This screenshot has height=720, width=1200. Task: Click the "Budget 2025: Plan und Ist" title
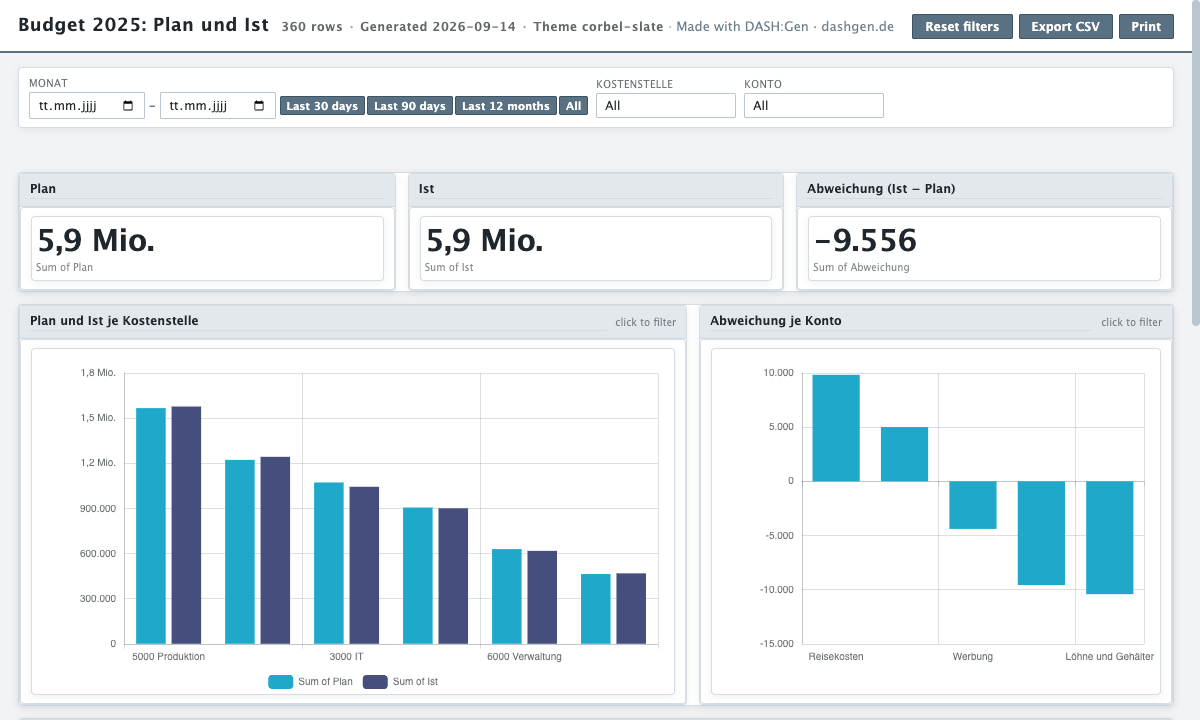click(144, 25)
